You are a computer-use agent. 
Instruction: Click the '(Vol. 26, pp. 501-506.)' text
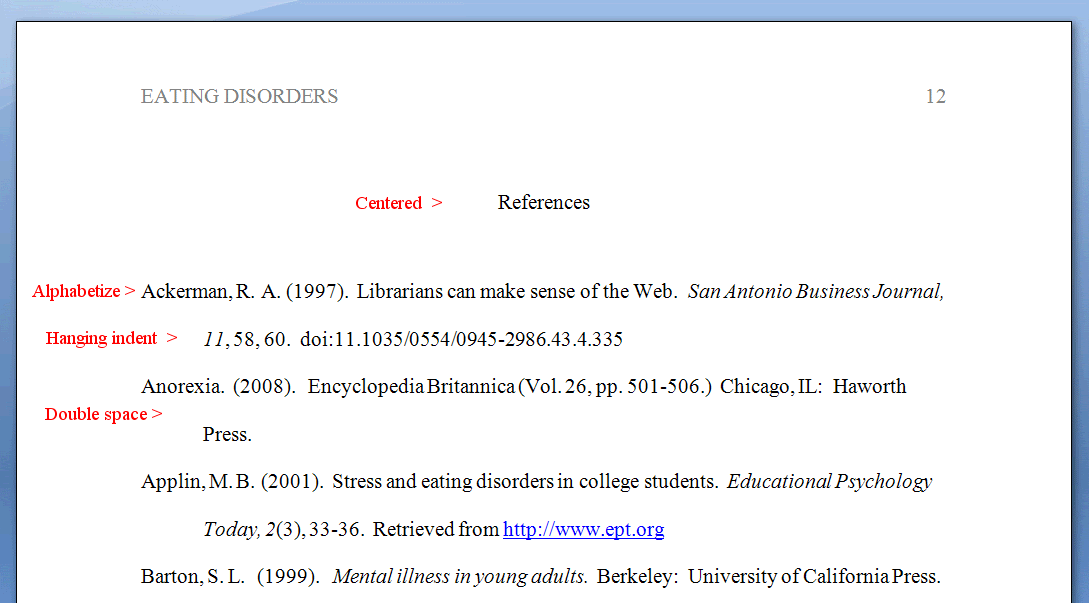[x=615, y=386]
